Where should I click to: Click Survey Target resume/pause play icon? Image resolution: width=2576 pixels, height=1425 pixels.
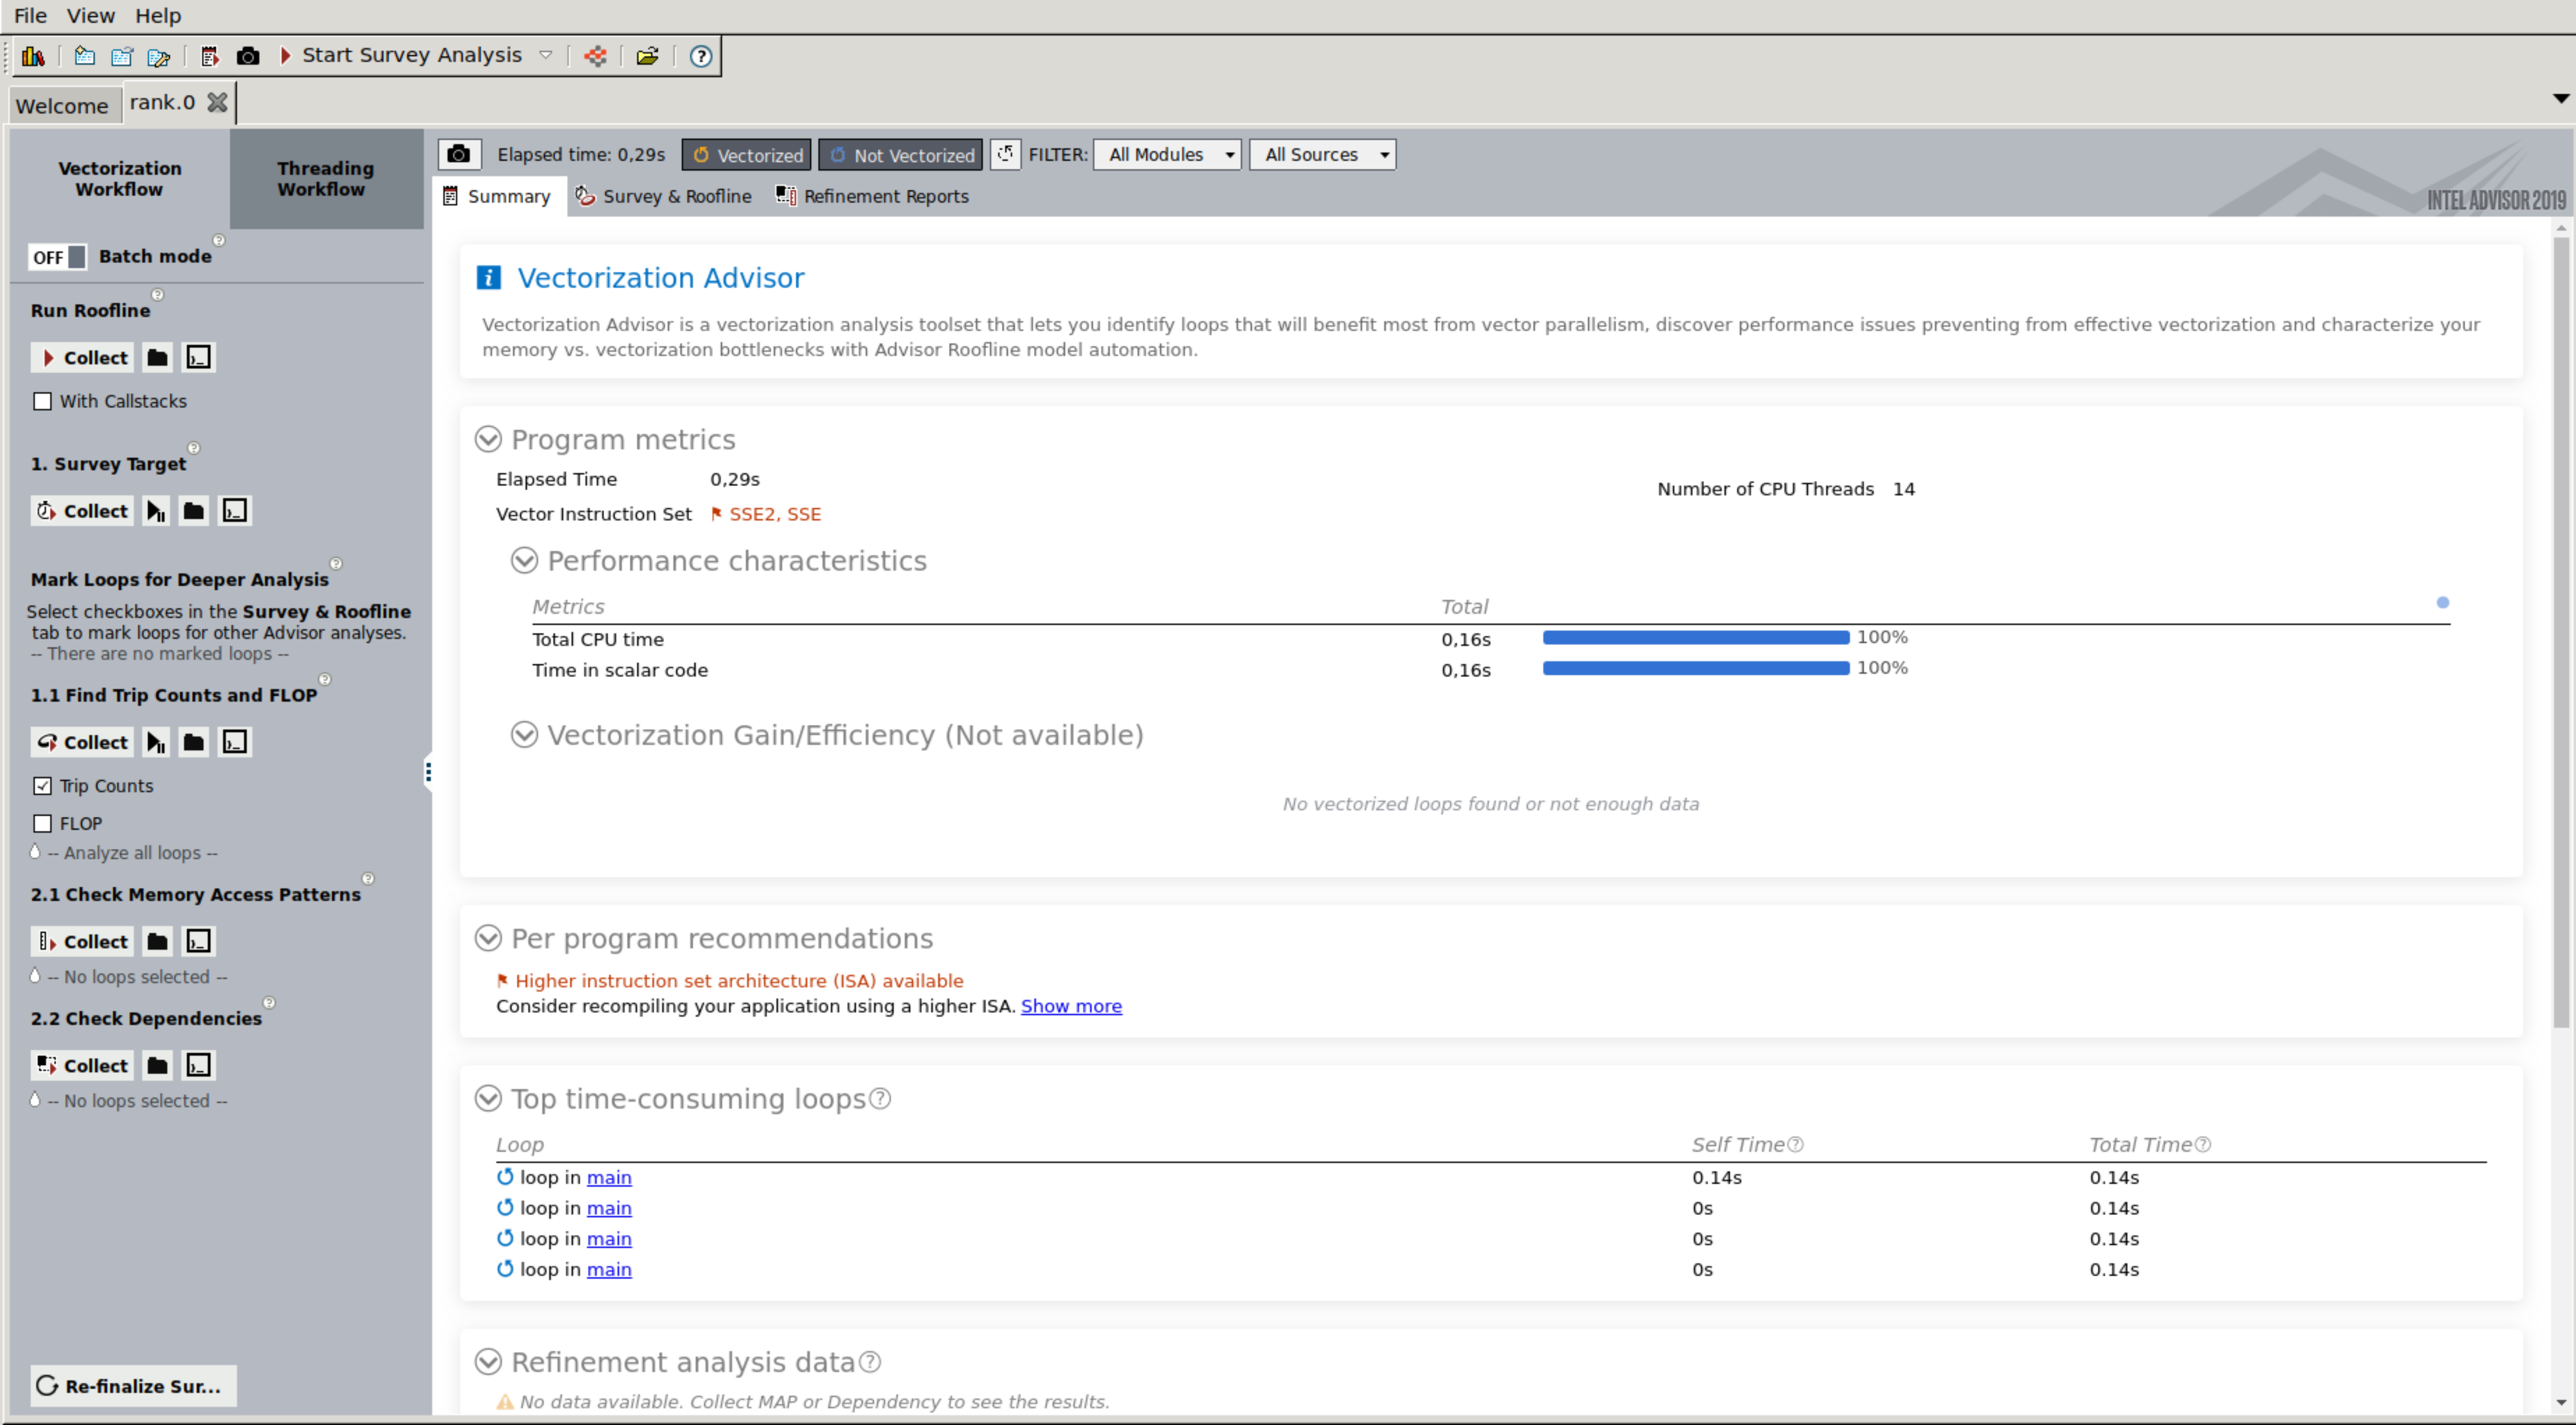[157, 511]
